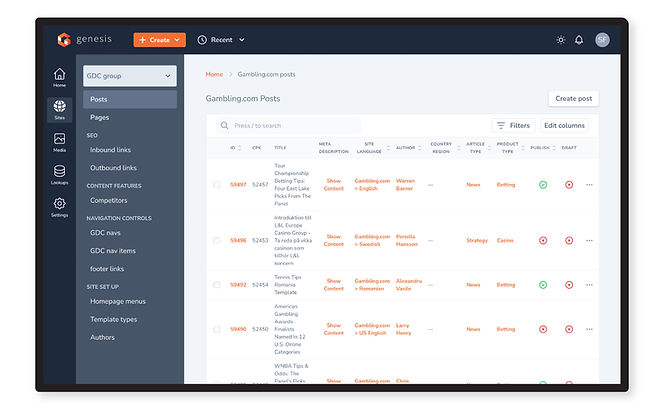Screen dimensions: 664x408
Task: Open row actions for post 59496
Action: pyautogui.click(x=589, y=240)
